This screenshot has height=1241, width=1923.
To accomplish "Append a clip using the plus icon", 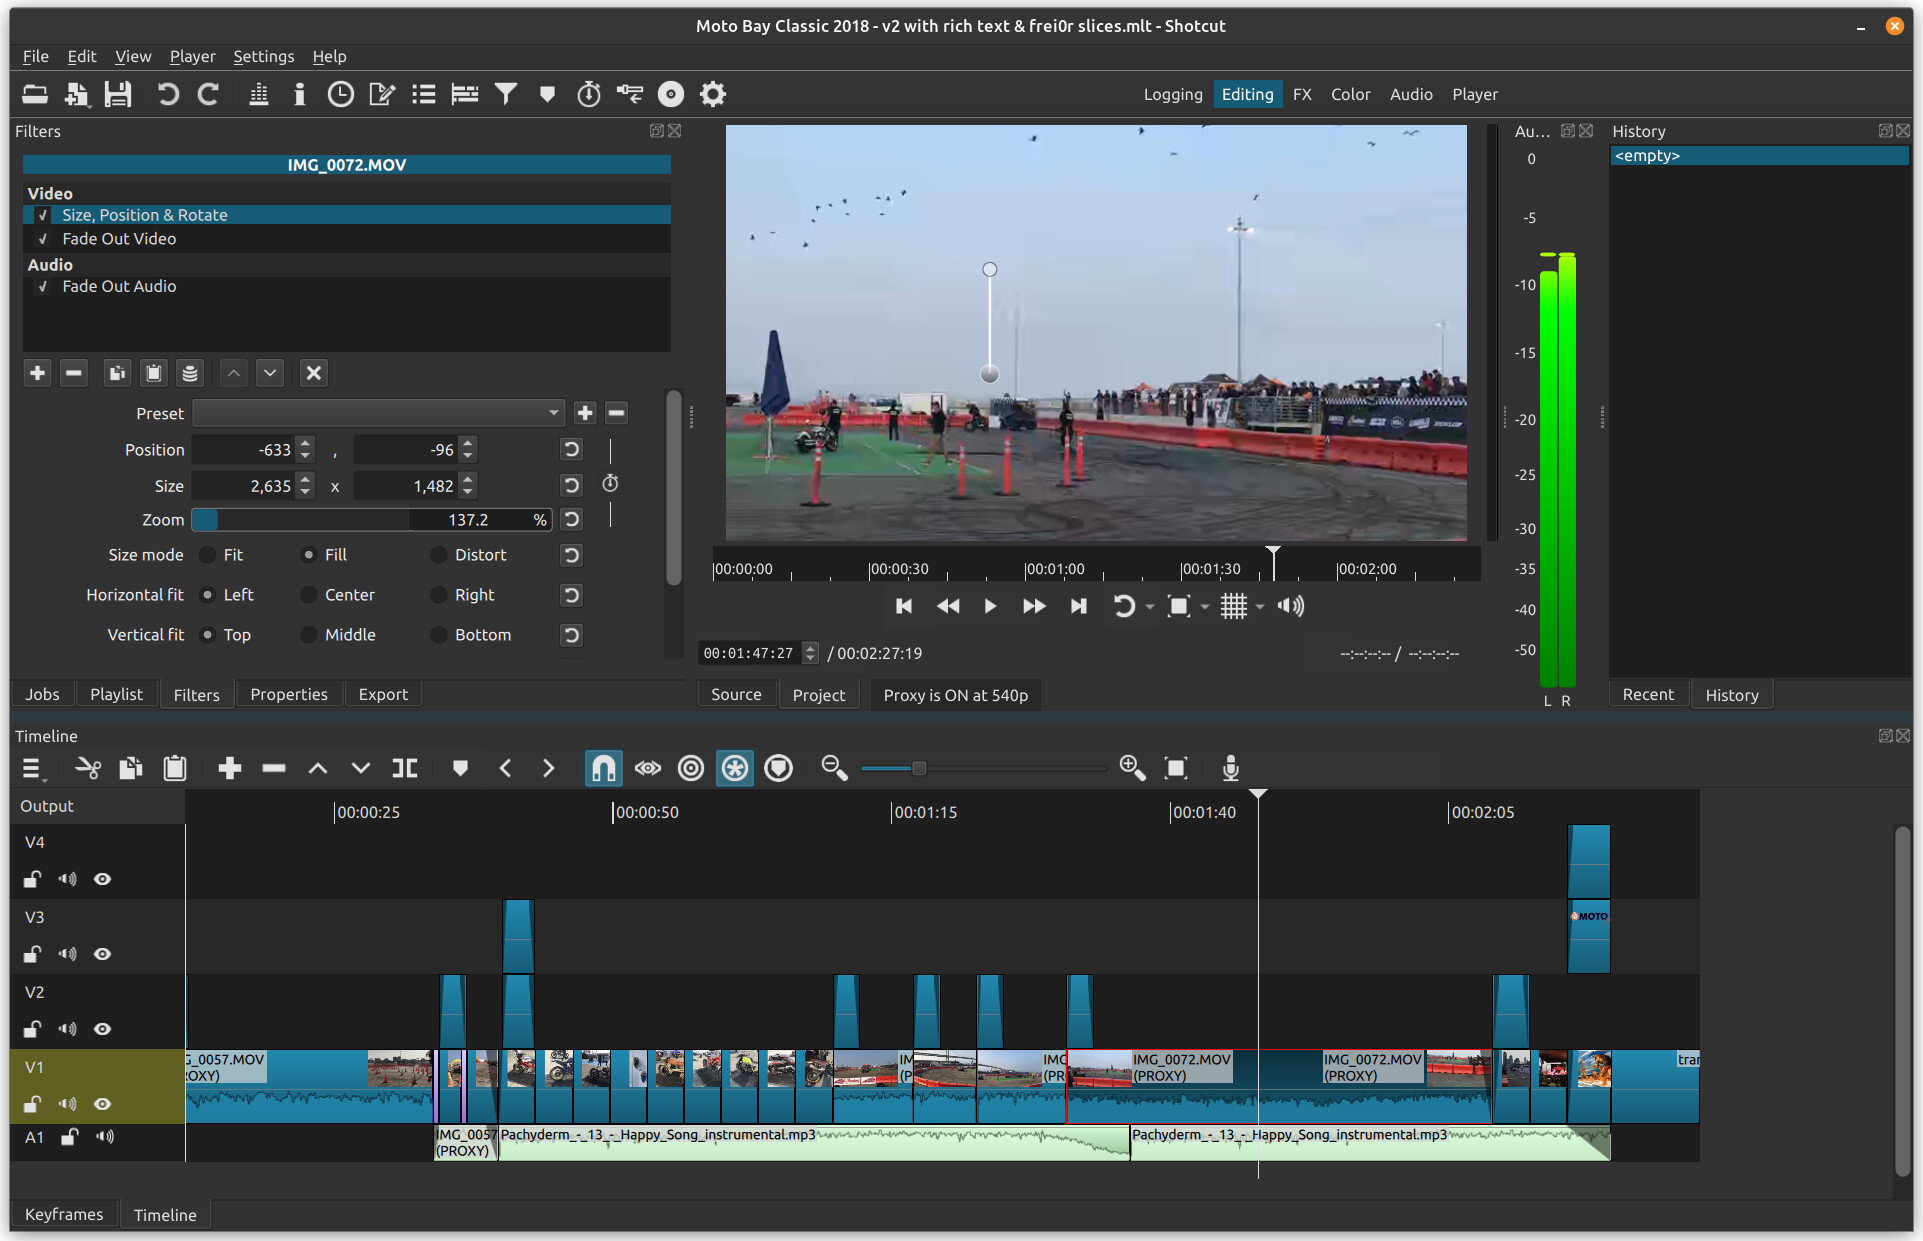I will (229, 768).
